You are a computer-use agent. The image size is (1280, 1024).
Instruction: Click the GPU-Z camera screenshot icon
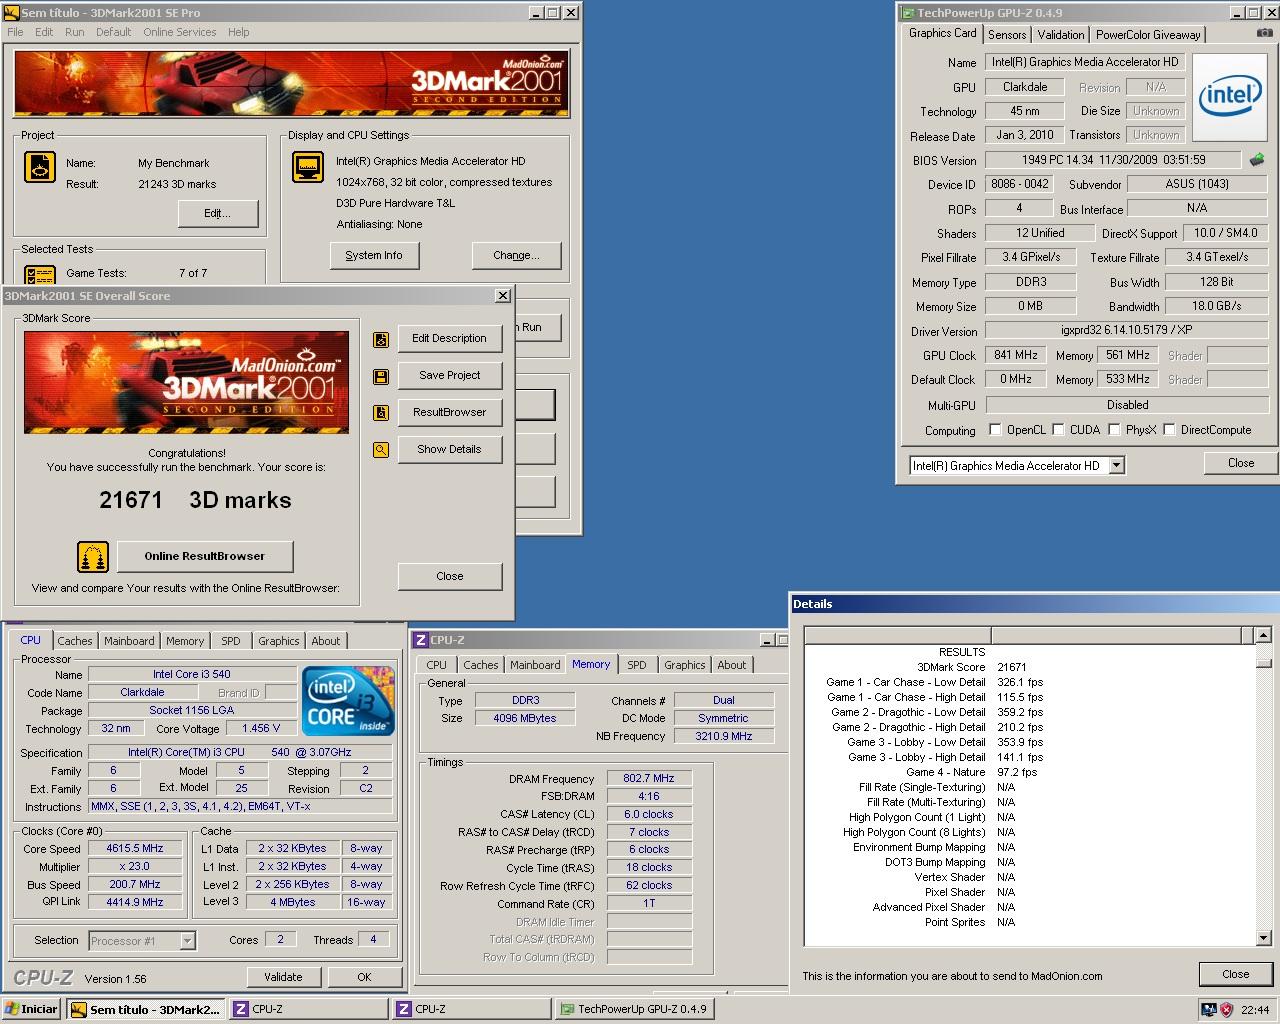pos(1265,33)
